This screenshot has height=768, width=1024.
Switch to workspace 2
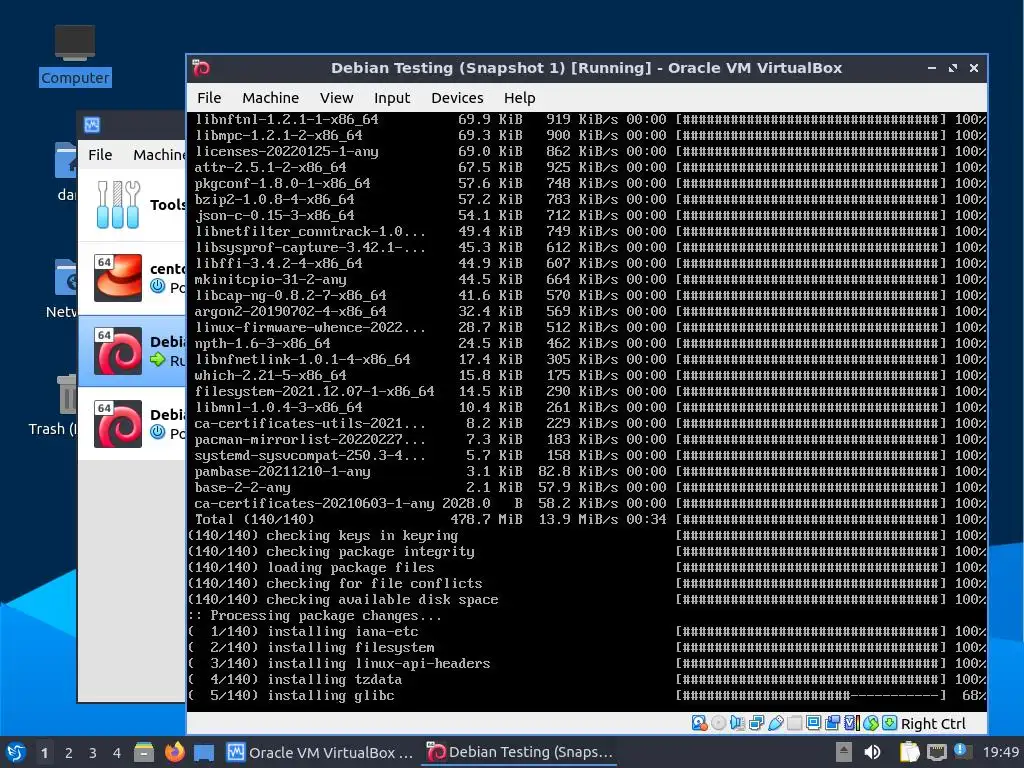click(69, 753)
